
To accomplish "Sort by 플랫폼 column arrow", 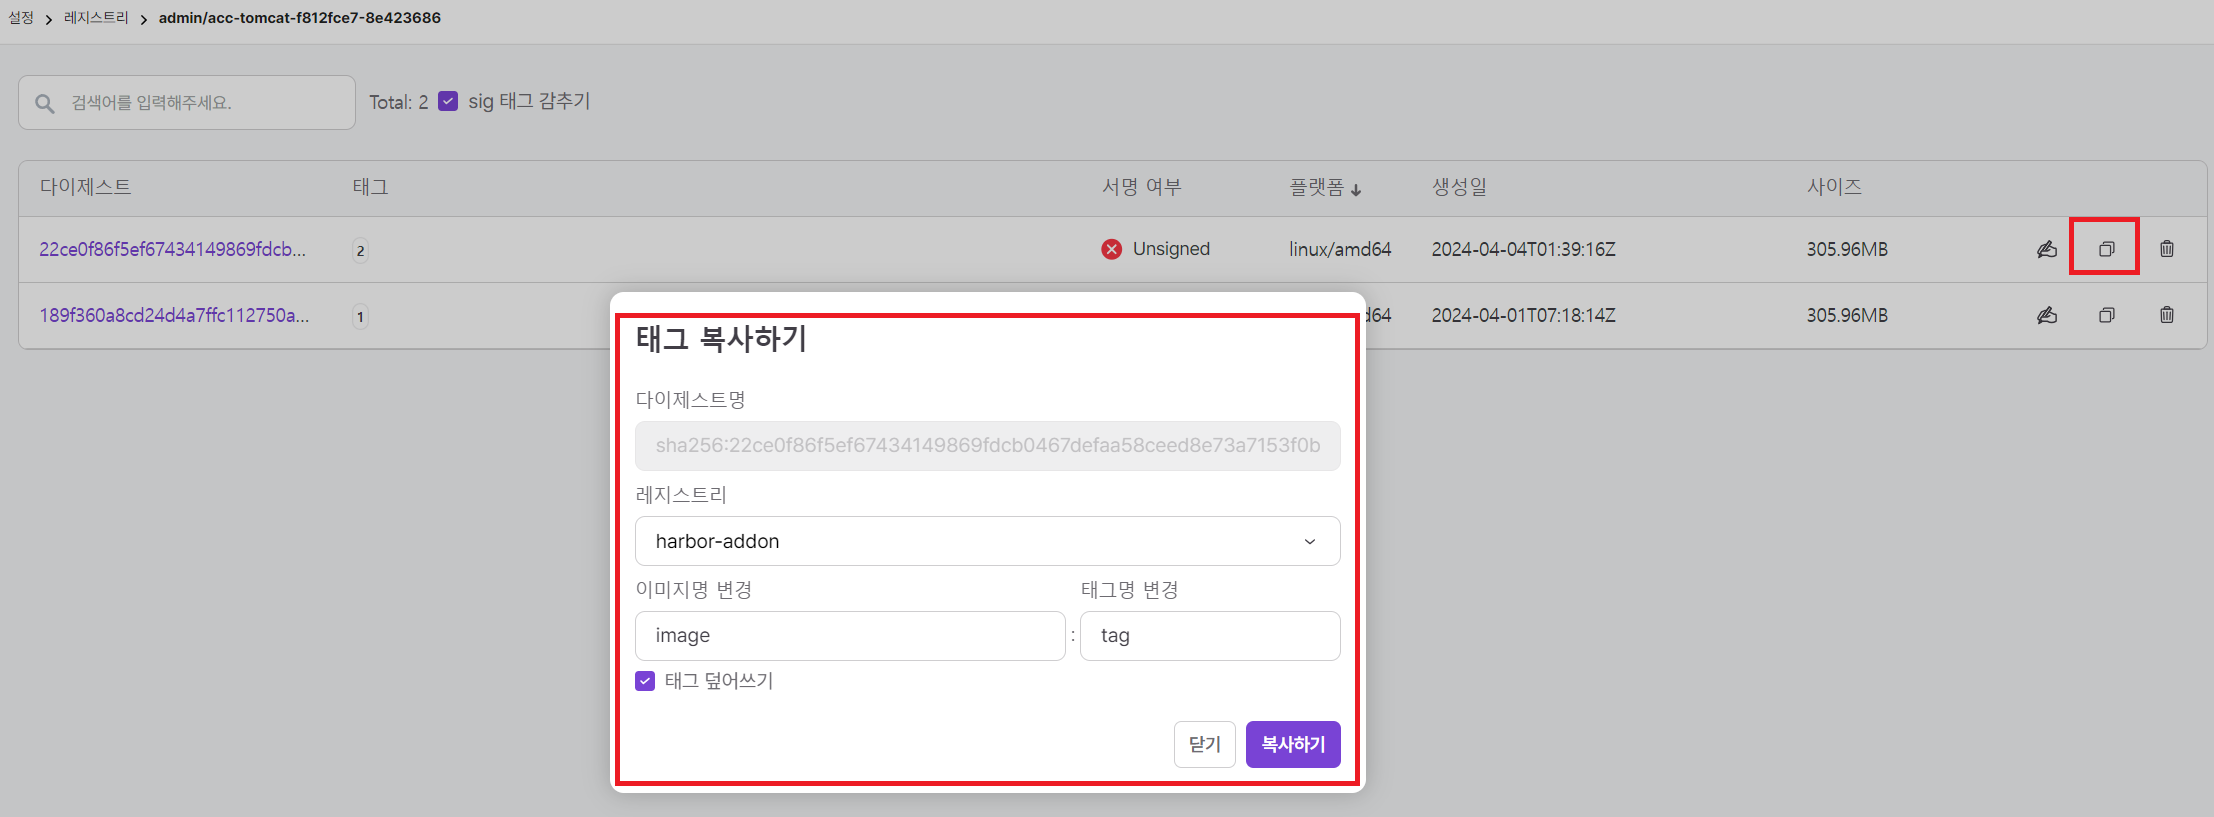I will pos(1356,189).
